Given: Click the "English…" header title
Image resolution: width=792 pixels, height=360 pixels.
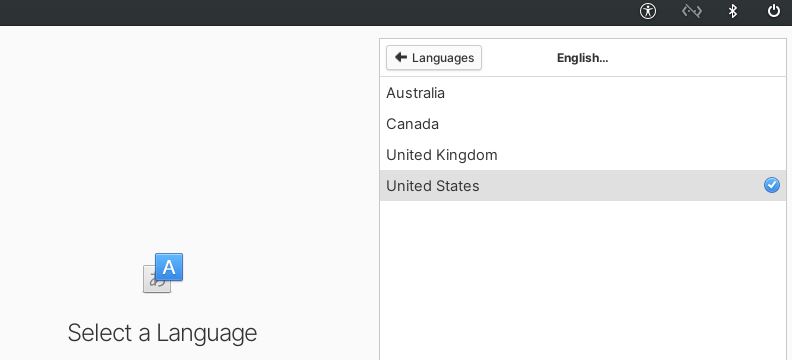Looking at the screenshot, I should [582, 58].
